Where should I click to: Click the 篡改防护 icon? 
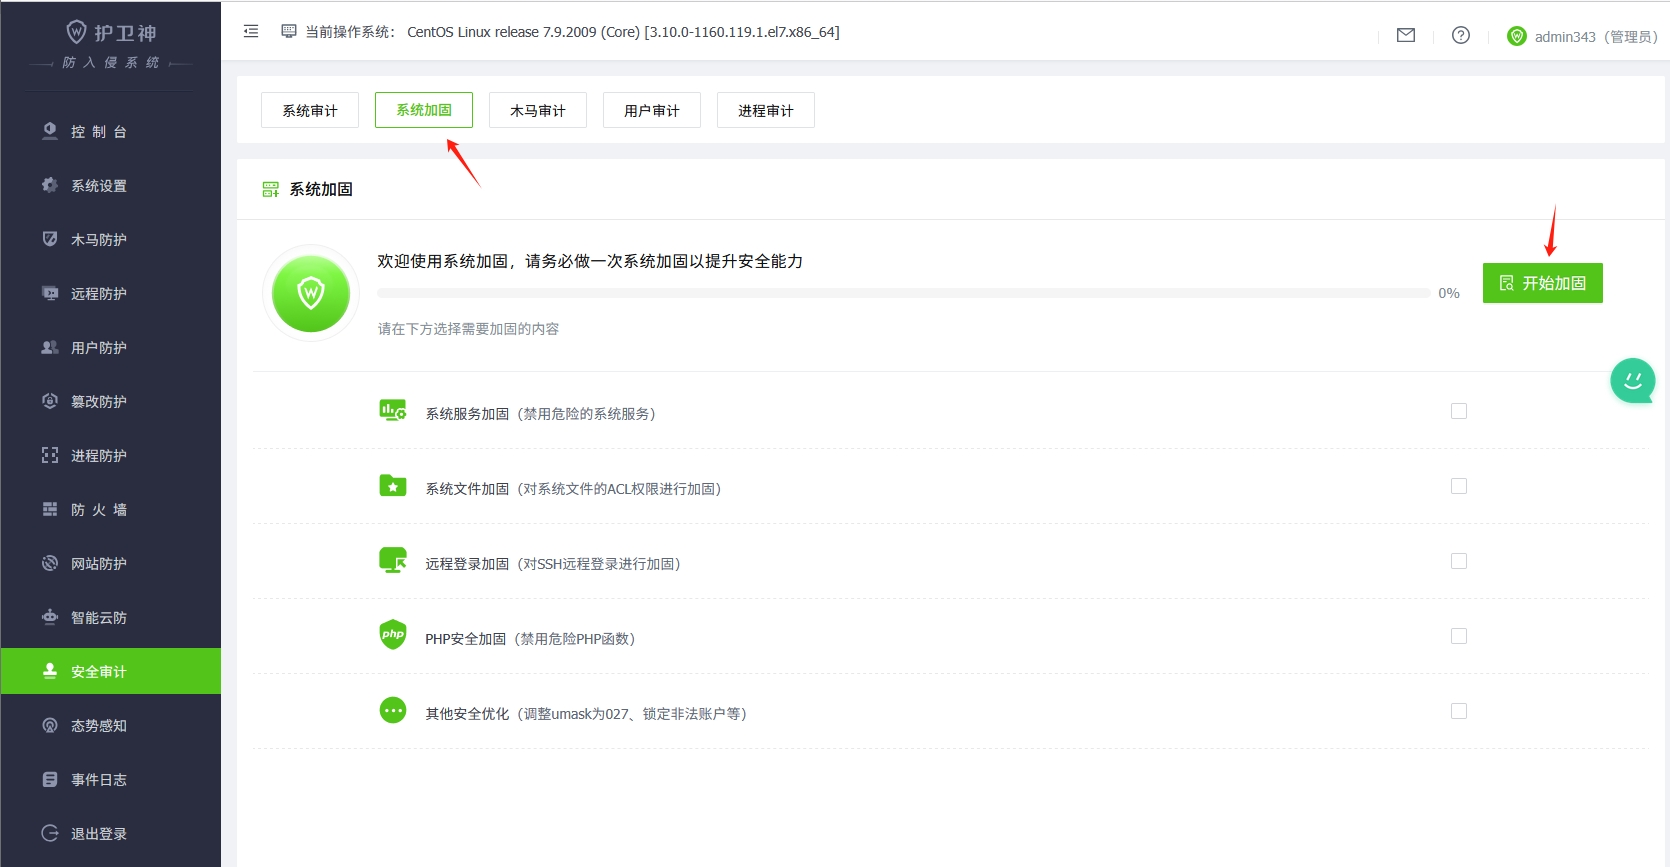[x=50, y=401]
